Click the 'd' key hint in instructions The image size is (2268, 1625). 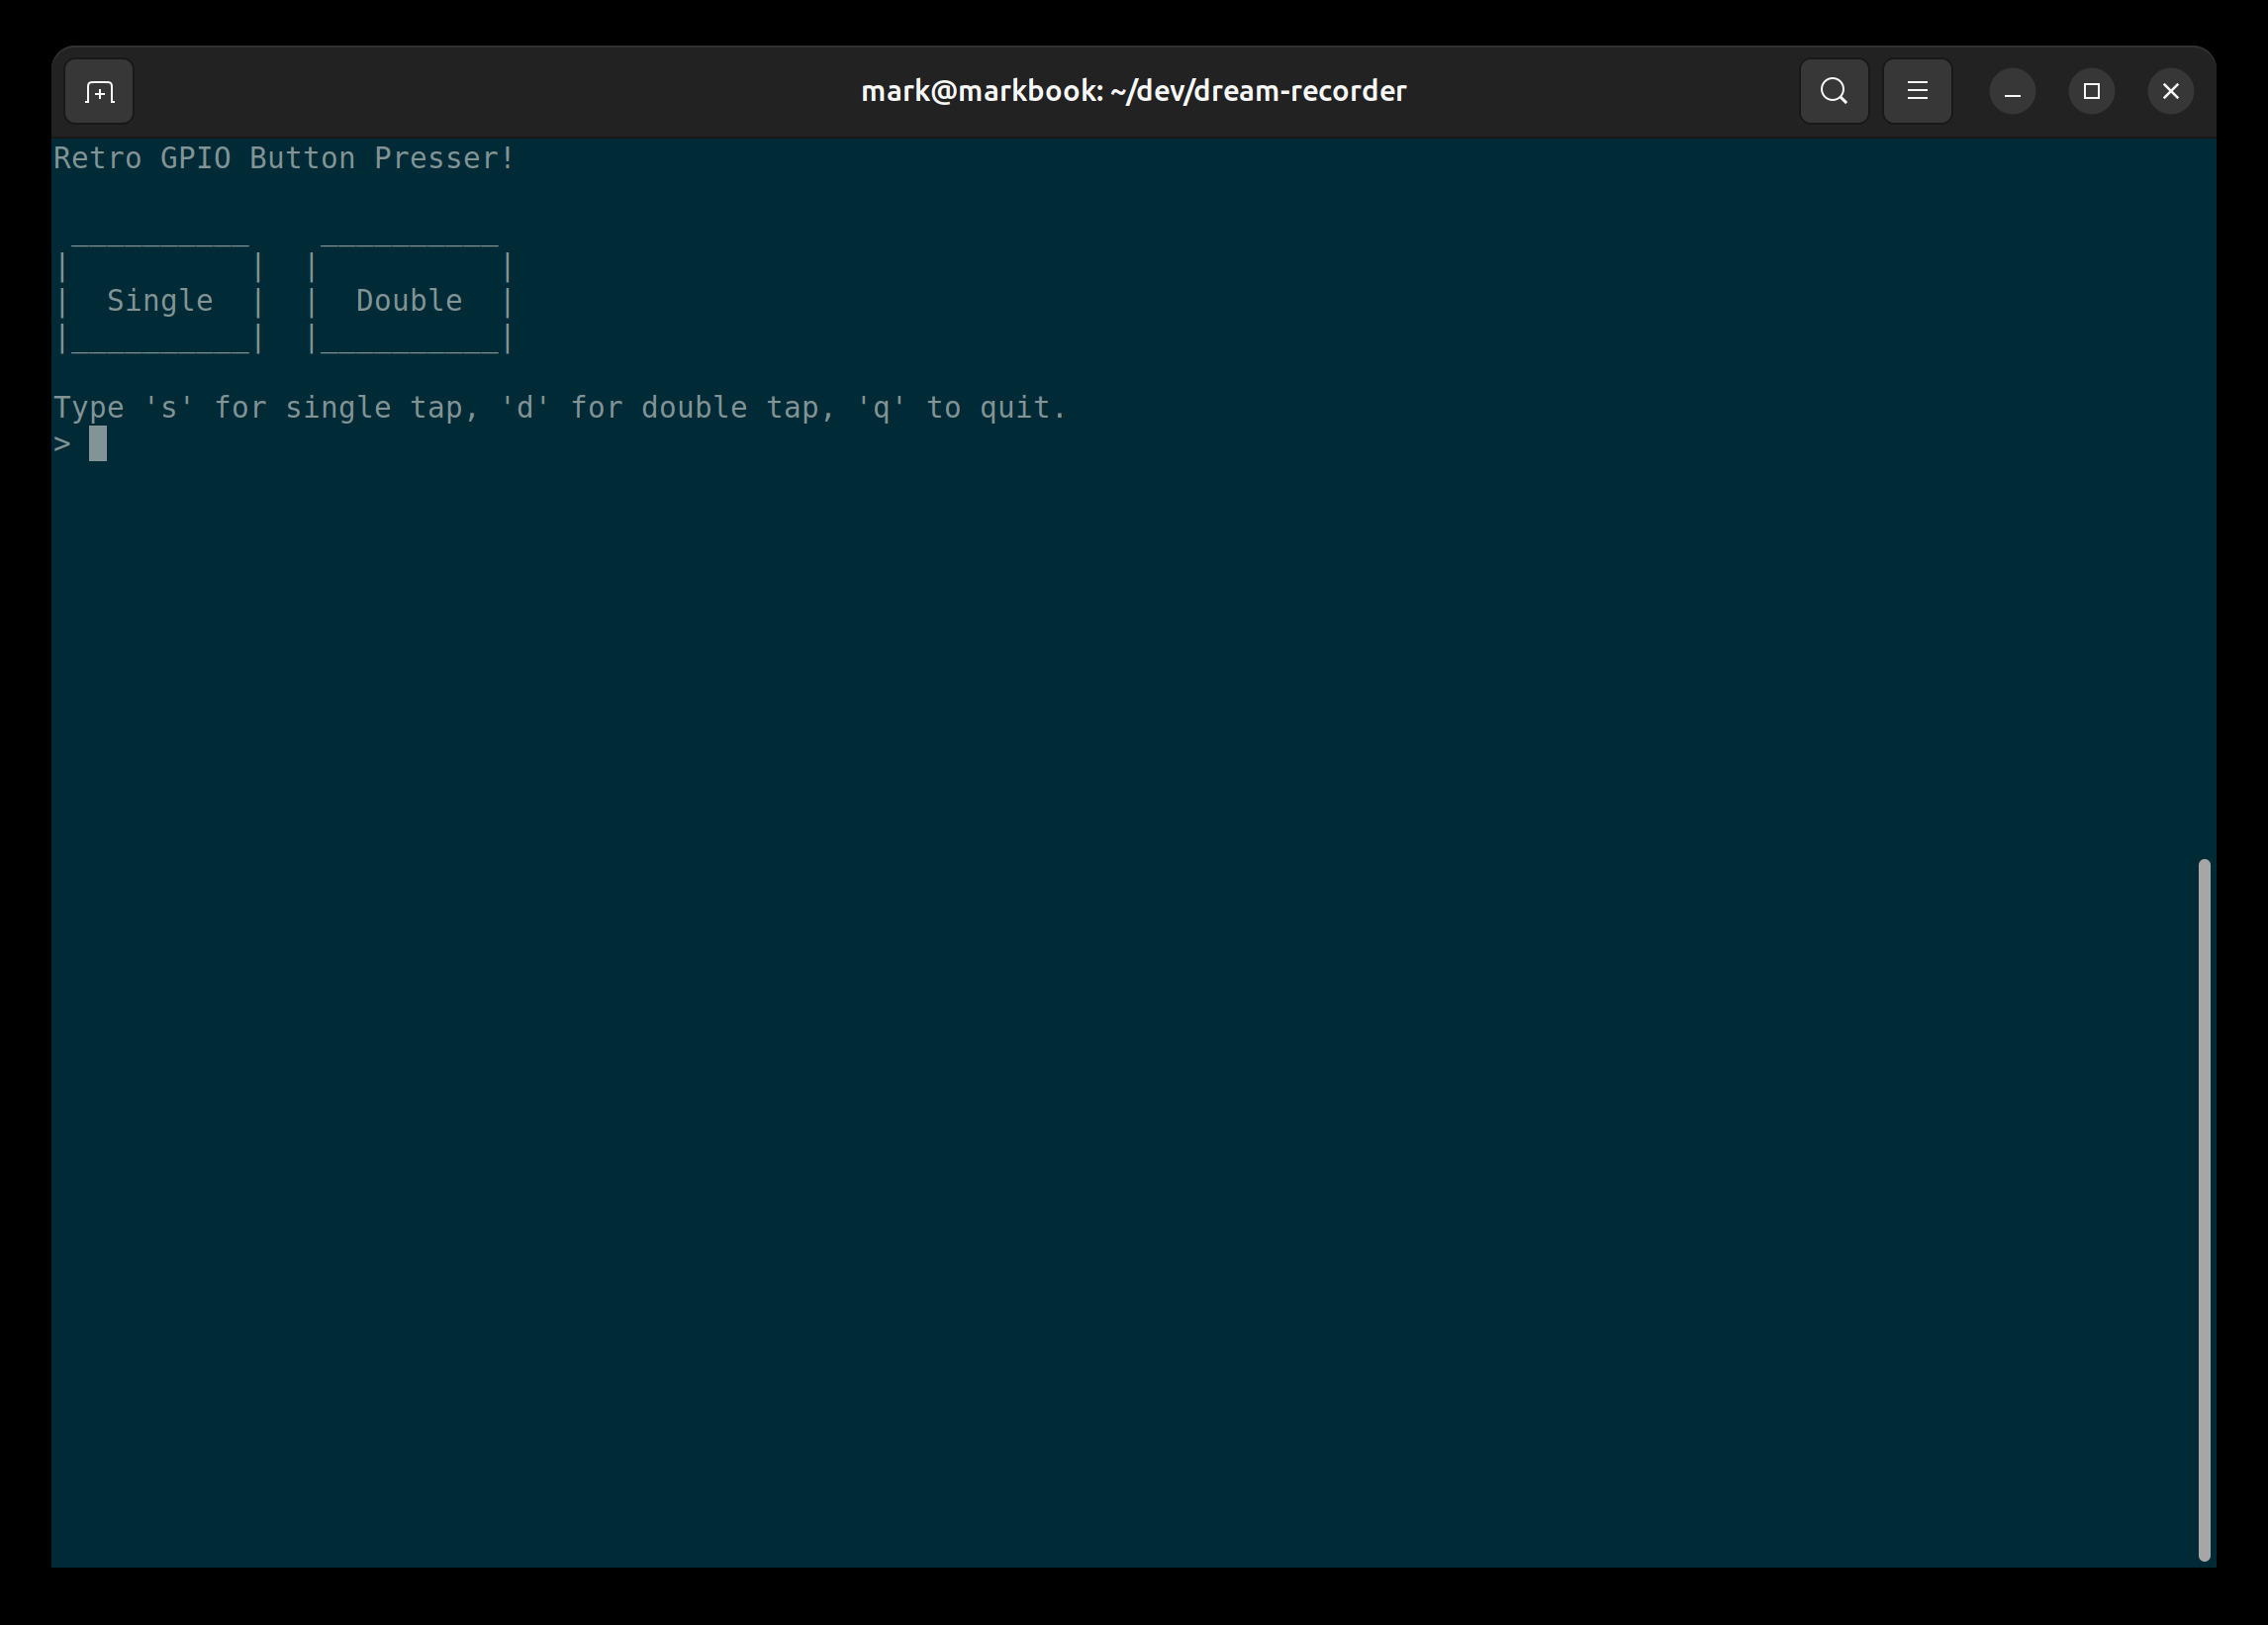(524, 408)
